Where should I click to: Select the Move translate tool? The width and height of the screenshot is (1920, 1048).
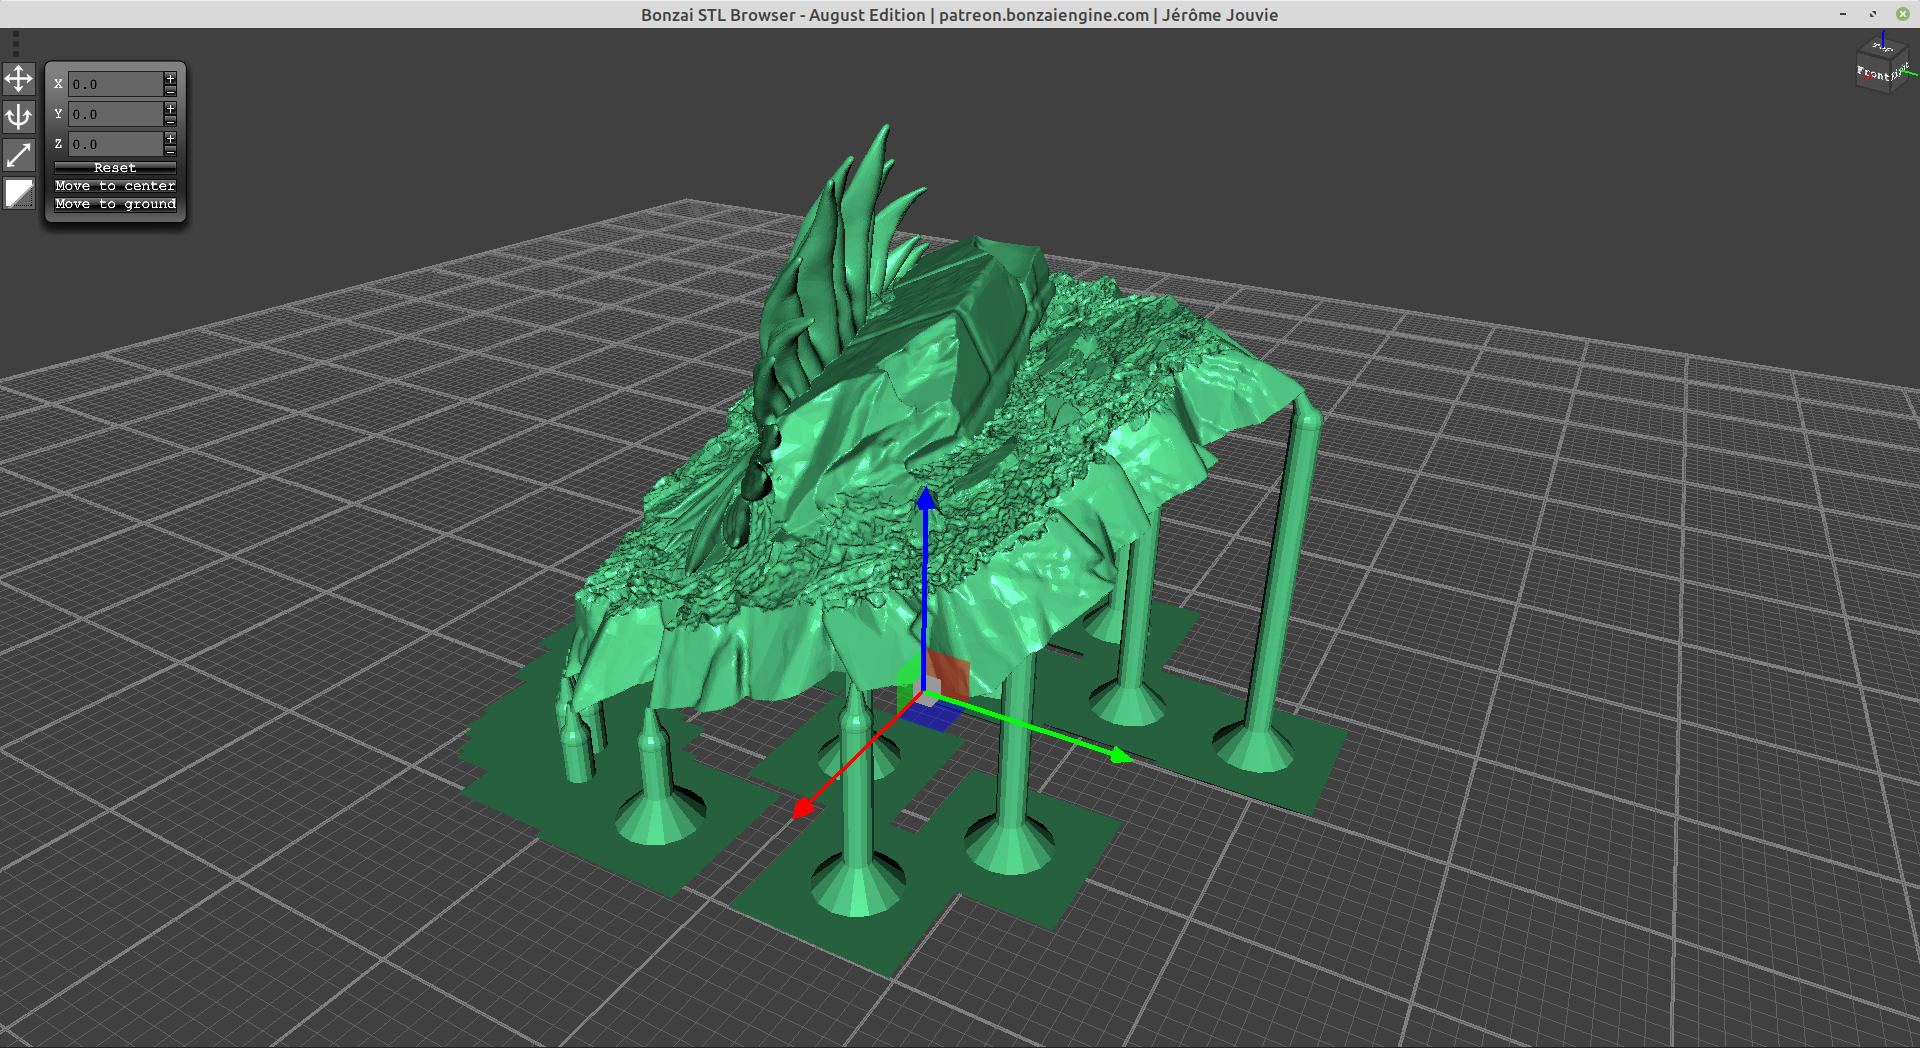tap(19, 79)
